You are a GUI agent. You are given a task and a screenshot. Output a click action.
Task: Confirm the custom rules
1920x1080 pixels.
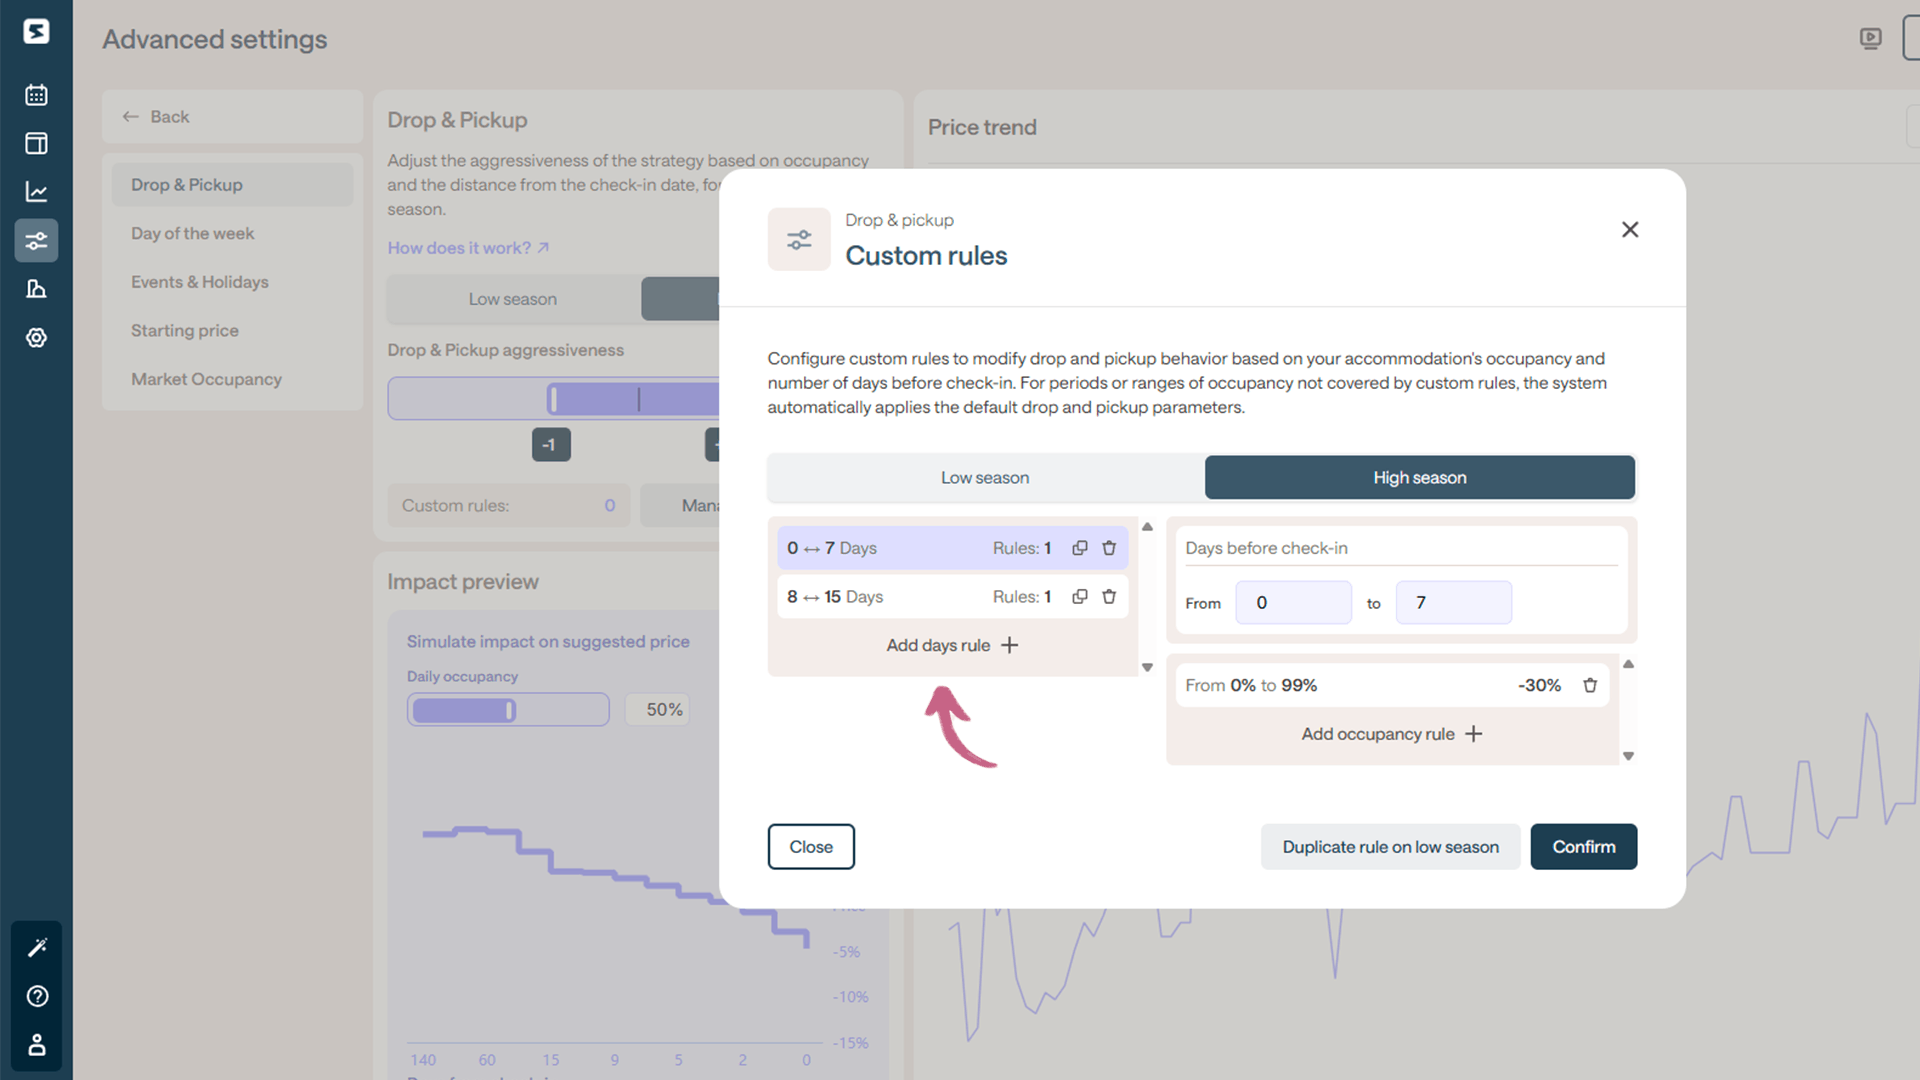[1584, 847]
